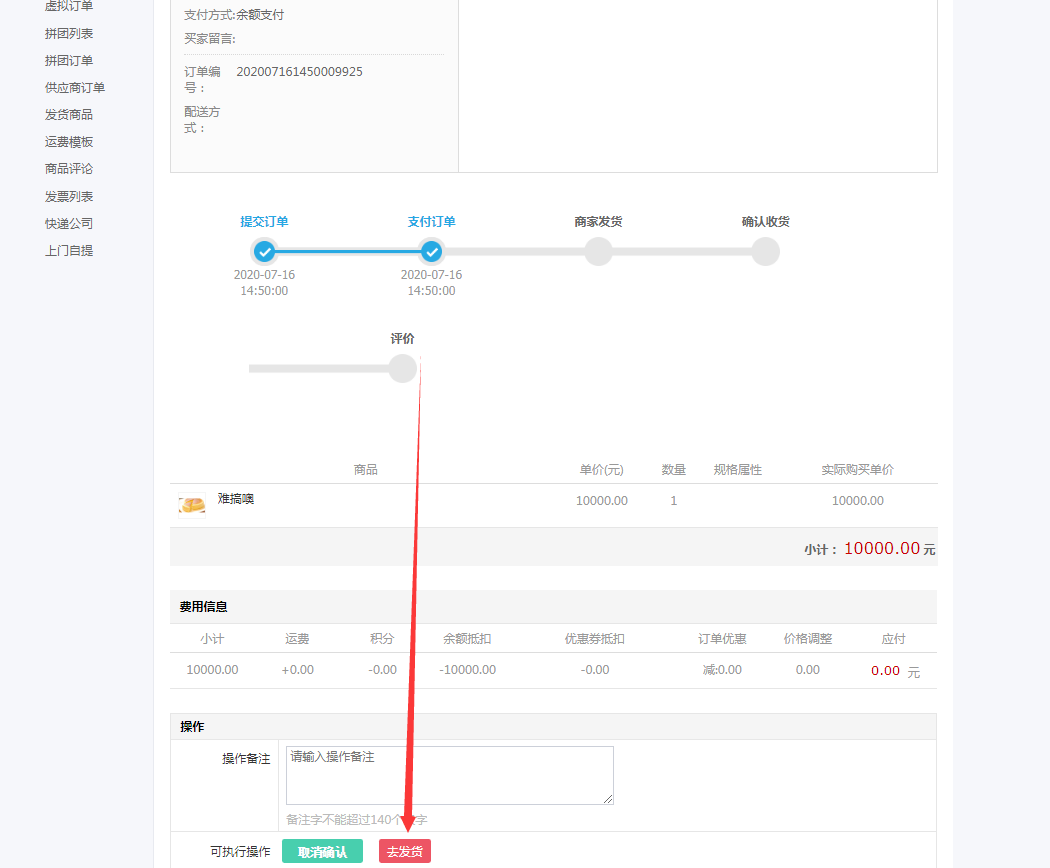The width and height of the screenshot is (1050, 868).
Task: Click the 确认收货 gray step circle
Action: [765, 251]
